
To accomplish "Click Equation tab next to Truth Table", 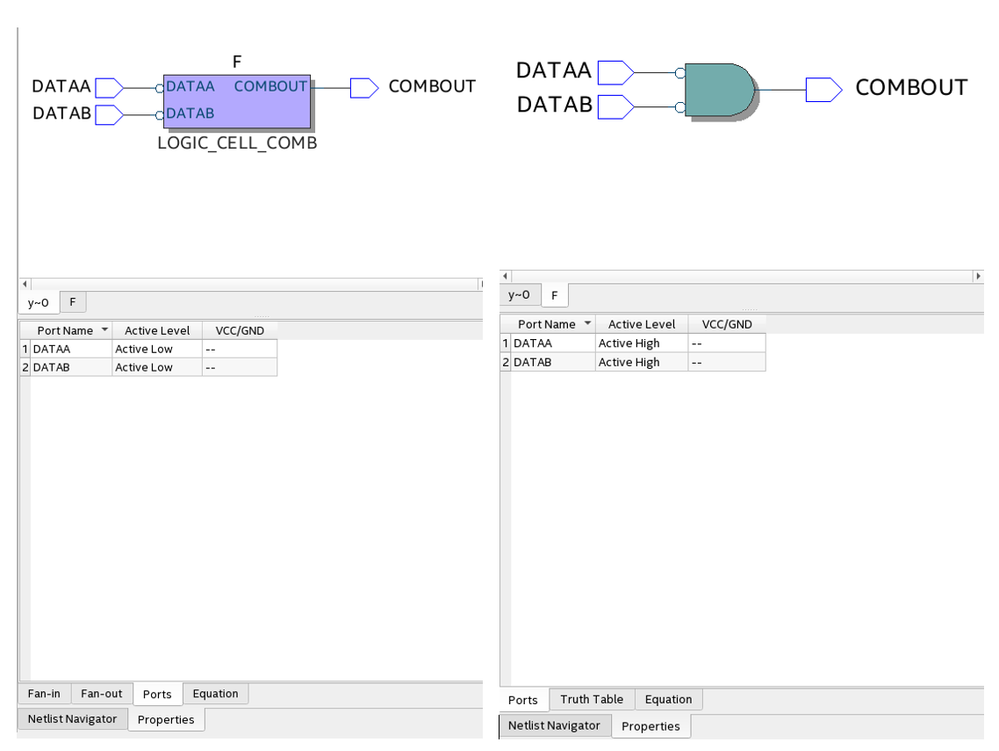I will click(x=668, y=699).
